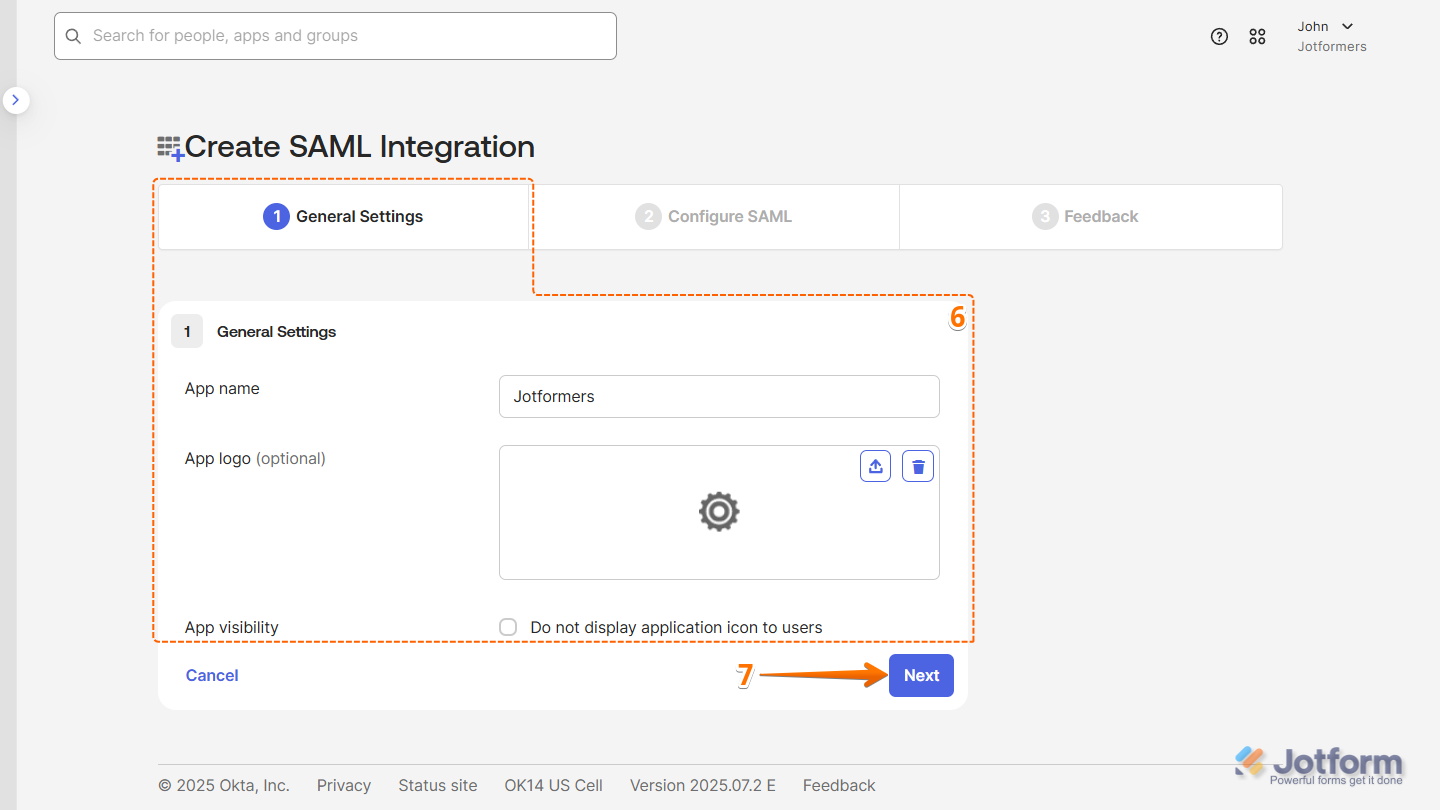Focus the App name input field
This screenshot has height=810, width=1440.
(x=719, y=396)
